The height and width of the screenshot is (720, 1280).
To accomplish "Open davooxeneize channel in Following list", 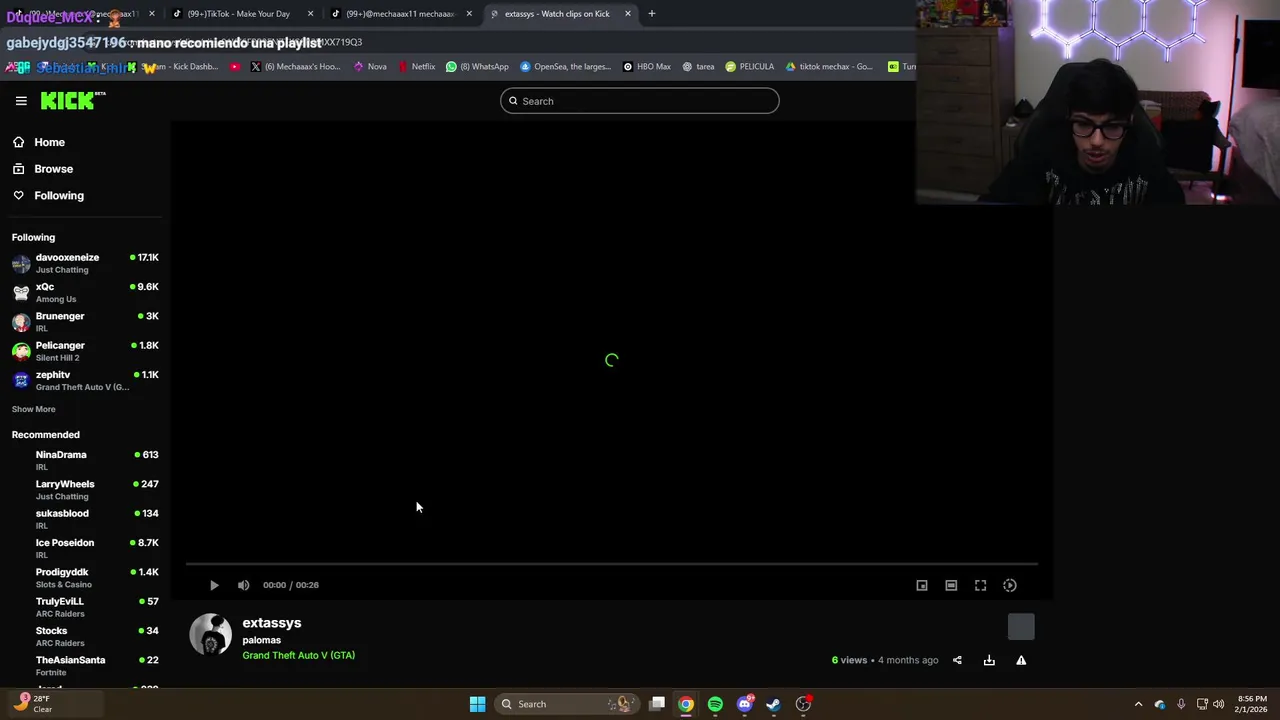I will point(85,263).
